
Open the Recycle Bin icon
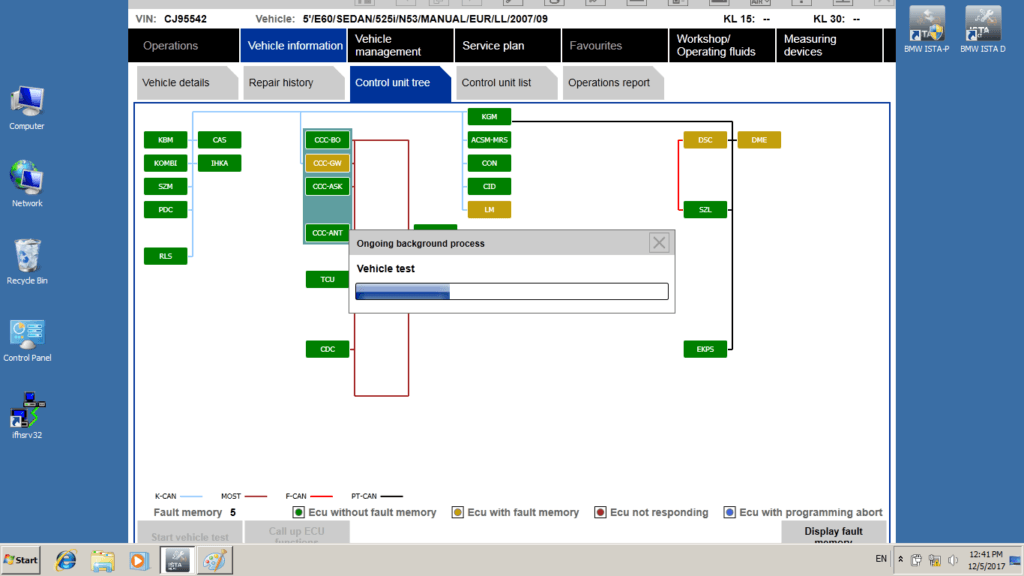point(27,261)
